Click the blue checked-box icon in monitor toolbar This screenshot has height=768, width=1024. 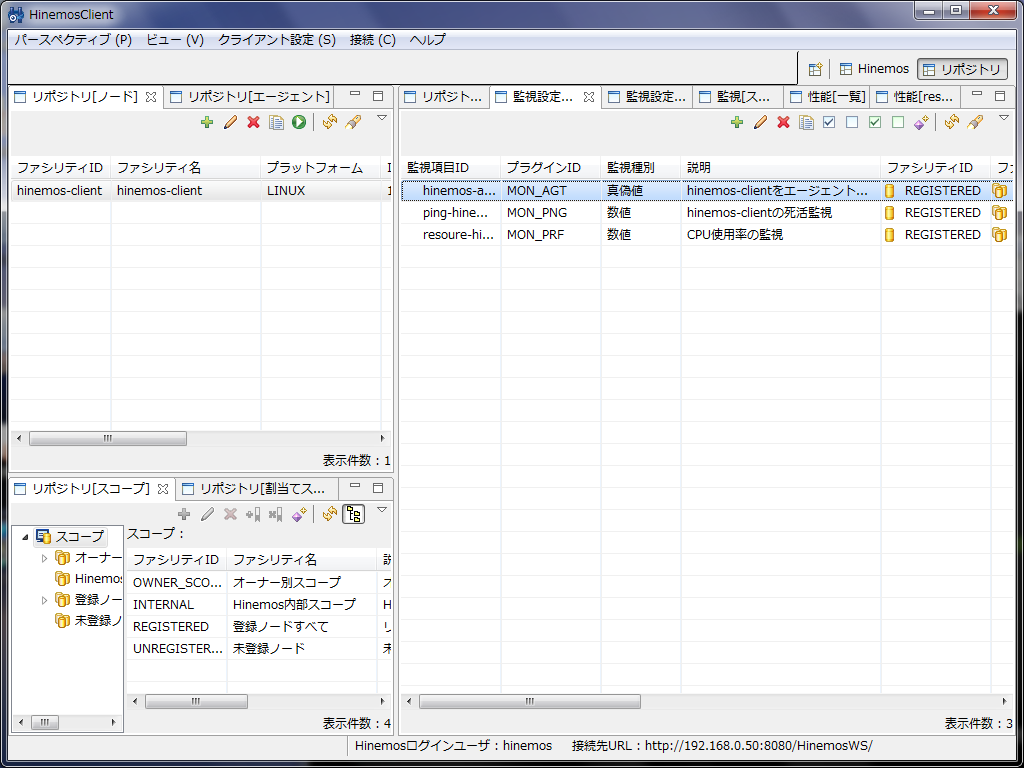[829, 122]
